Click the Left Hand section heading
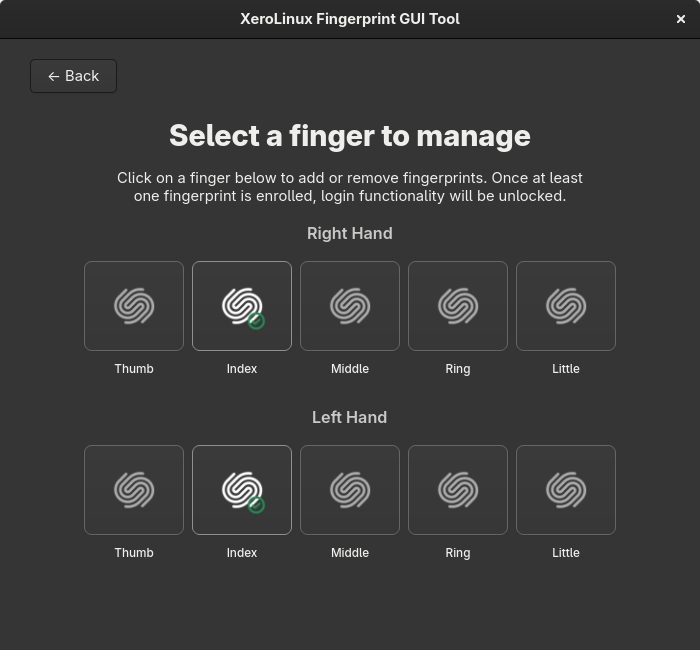Viewport: 700px width, 650px height. [349, 417]
